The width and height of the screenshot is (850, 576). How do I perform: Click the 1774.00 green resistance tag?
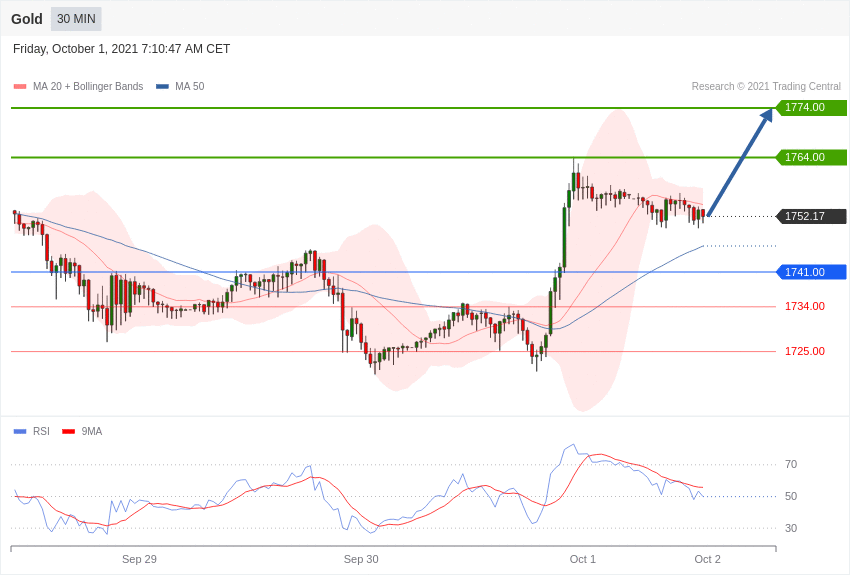click(811, 107)
